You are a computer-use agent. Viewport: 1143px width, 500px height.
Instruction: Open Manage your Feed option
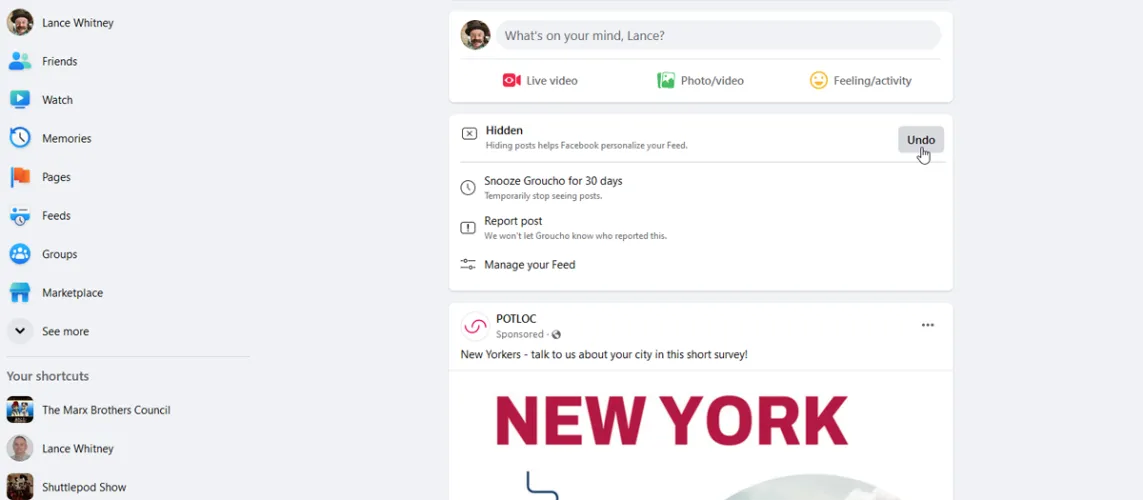click(x=701, y=265)
